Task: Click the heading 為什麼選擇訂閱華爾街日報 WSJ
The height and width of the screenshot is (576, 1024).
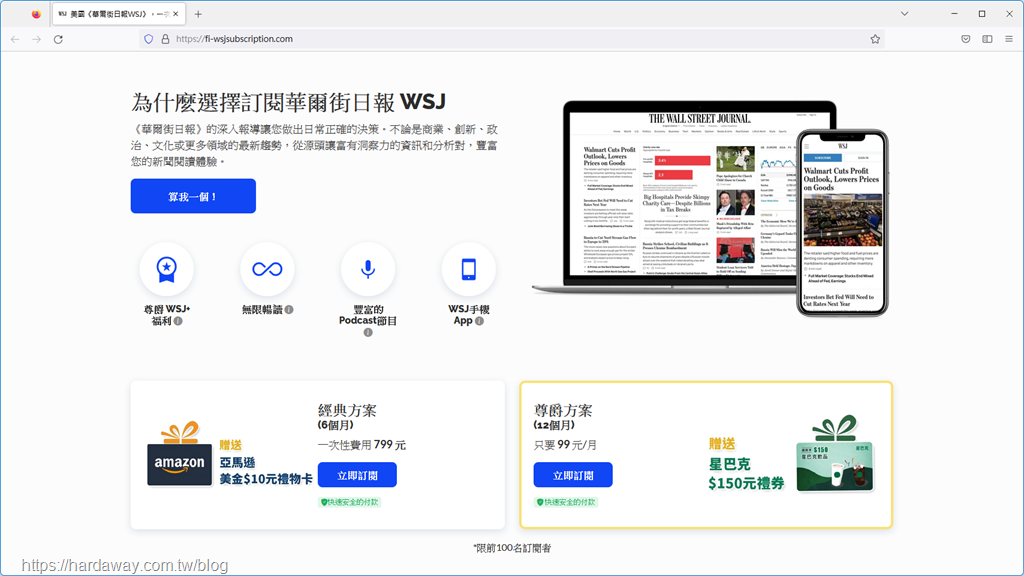Action: 289,102
